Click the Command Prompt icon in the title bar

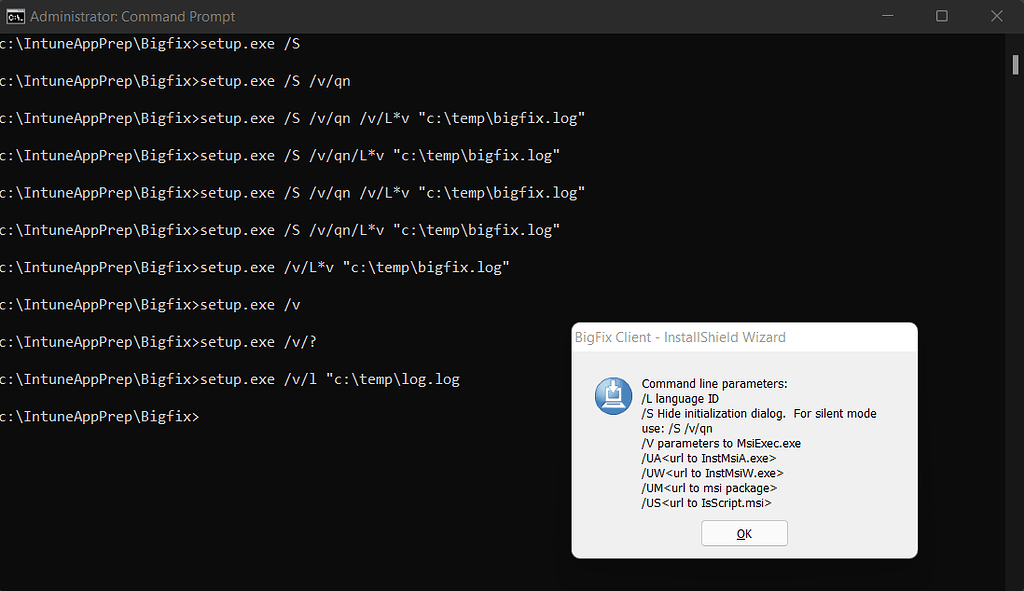[x=17, y=16]
